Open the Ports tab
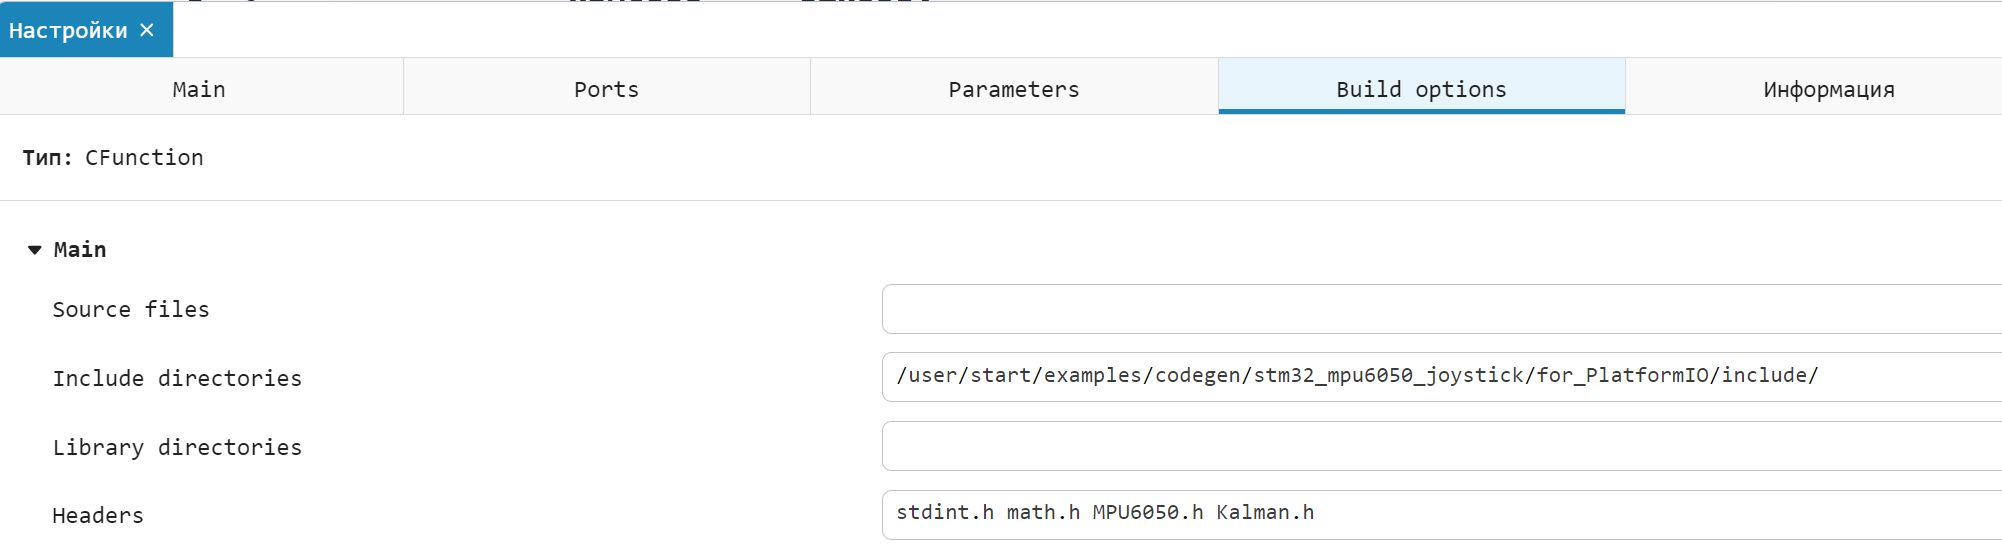The width and height of the screenshot is (2002, 548). [x=606, y=89]
